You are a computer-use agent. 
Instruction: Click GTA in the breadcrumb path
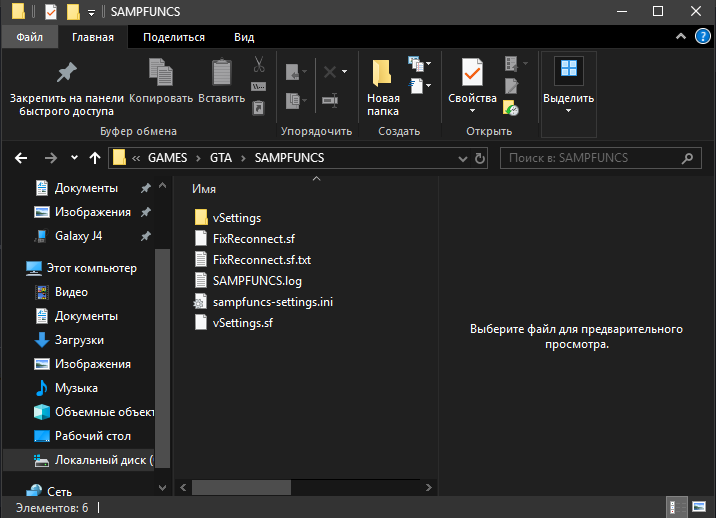coord(220,158)
